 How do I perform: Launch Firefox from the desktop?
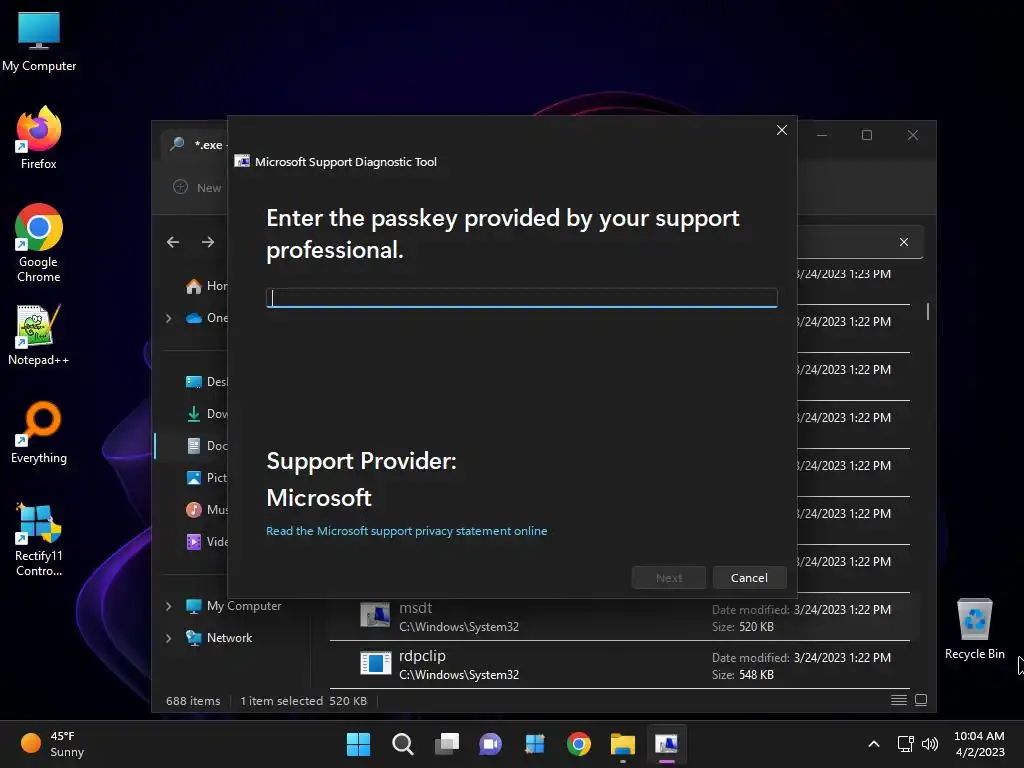(39, 138)
